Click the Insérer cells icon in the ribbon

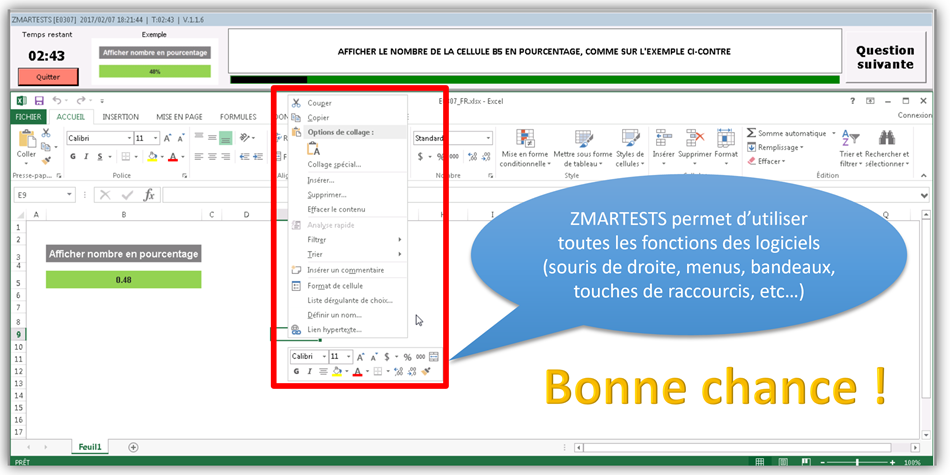663,138
